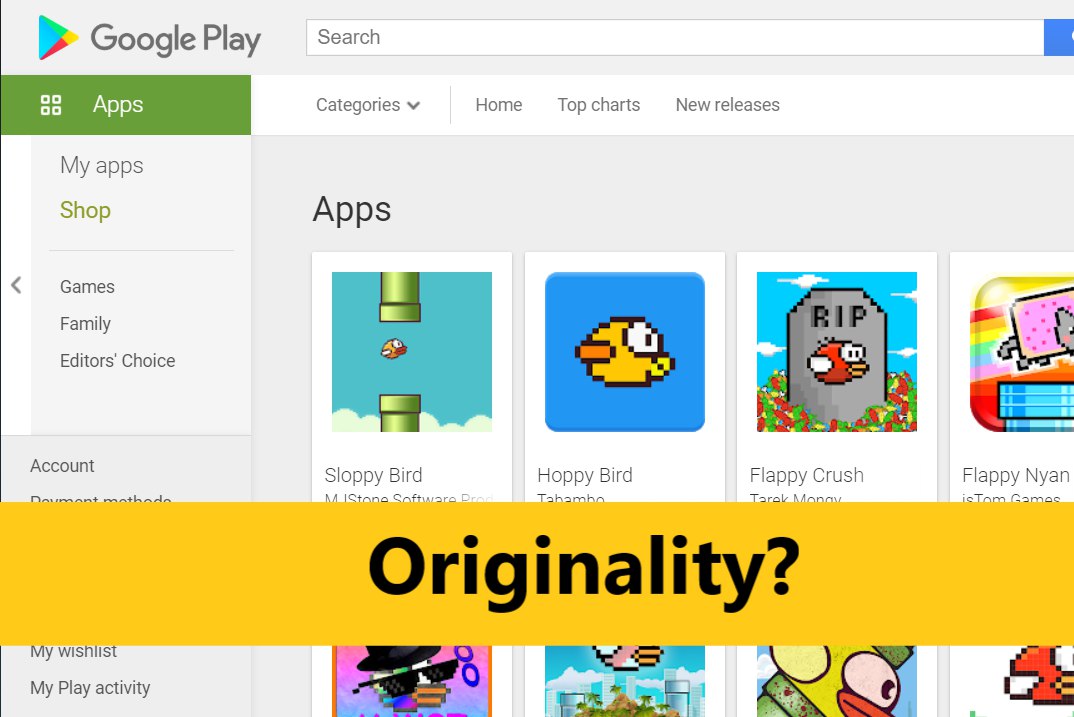Open the Account link
The height and width of the screenshot is (717, 1074).
tap(62, 466)
